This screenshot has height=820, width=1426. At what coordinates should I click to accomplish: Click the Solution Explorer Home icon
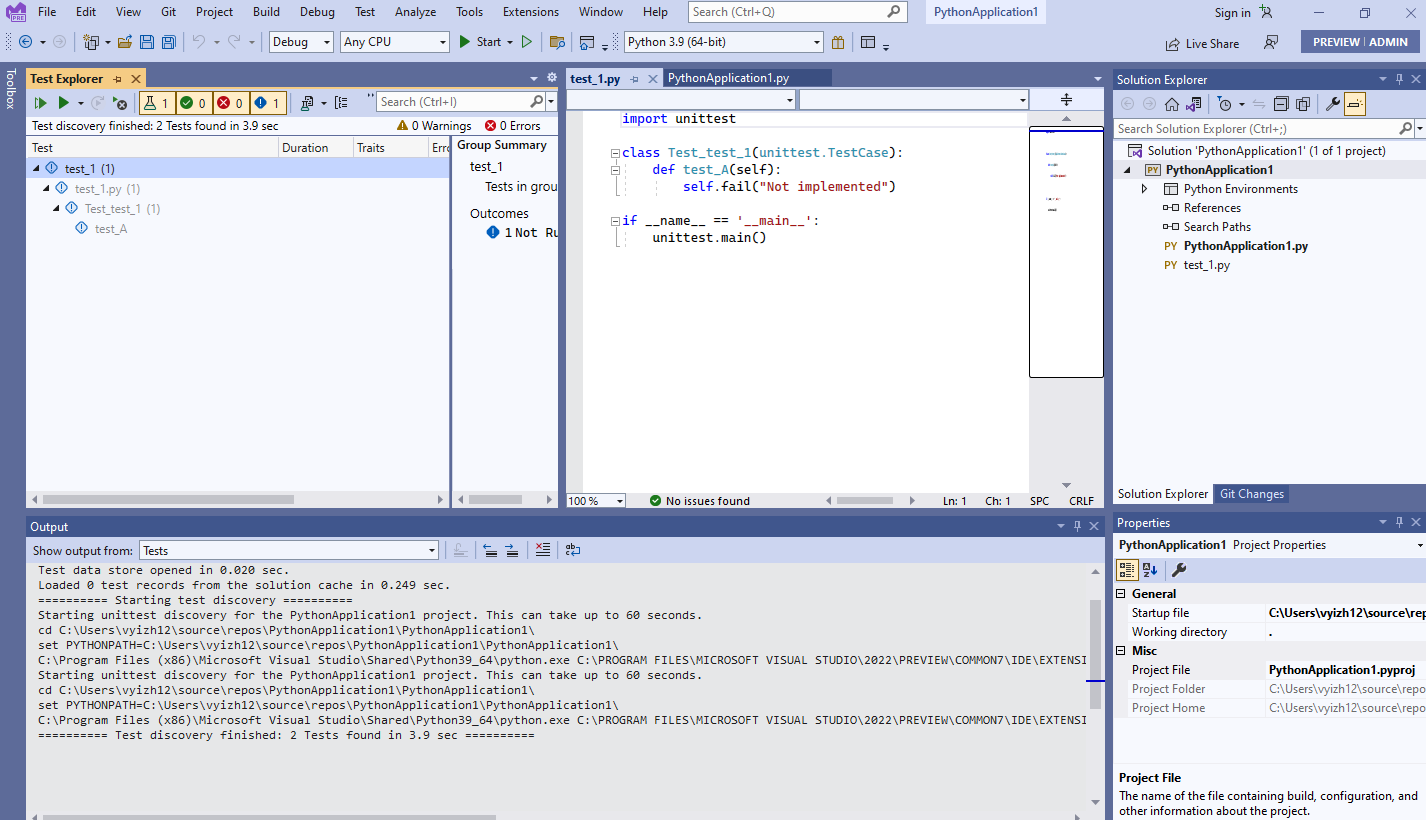1171,104
